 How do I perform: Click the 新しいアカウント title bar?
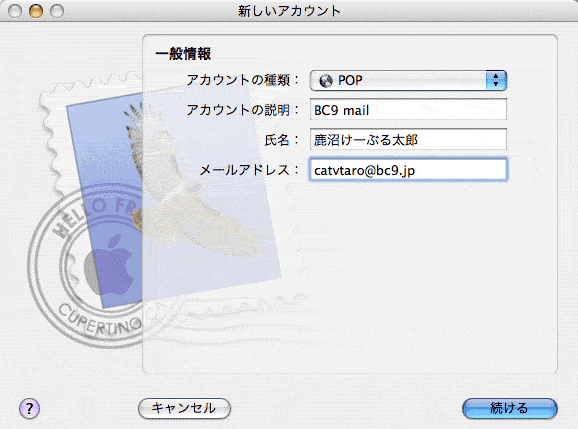pos(289,11)
